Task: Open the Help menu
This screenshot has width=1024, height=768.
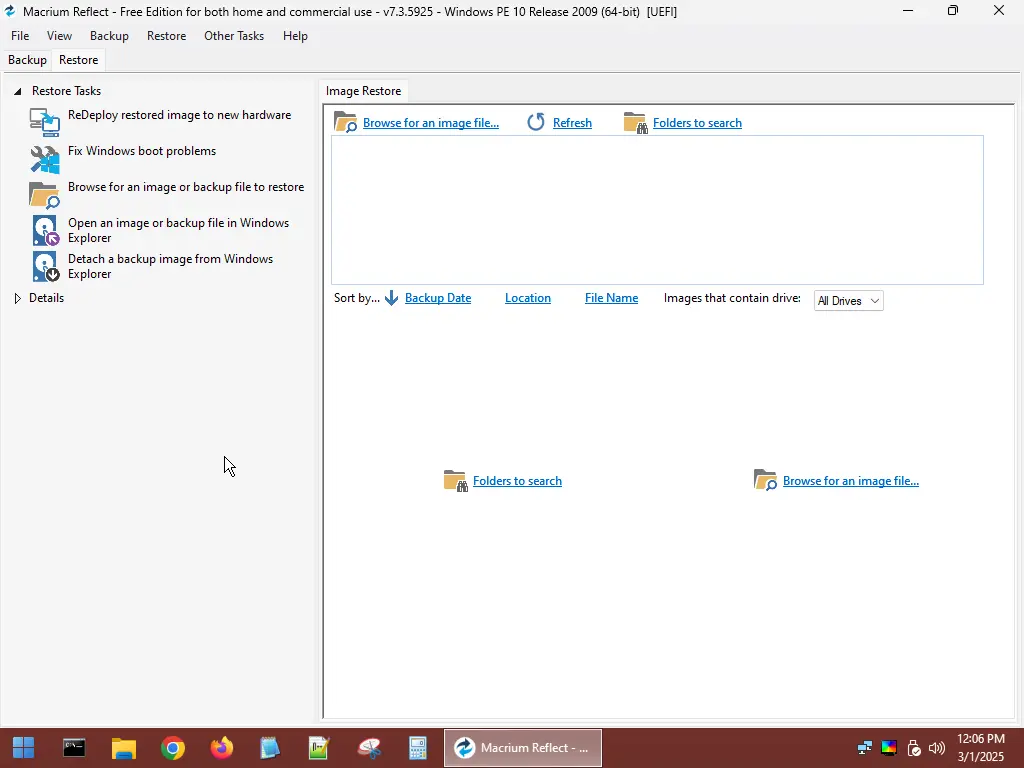Action: tap(295, 36)
